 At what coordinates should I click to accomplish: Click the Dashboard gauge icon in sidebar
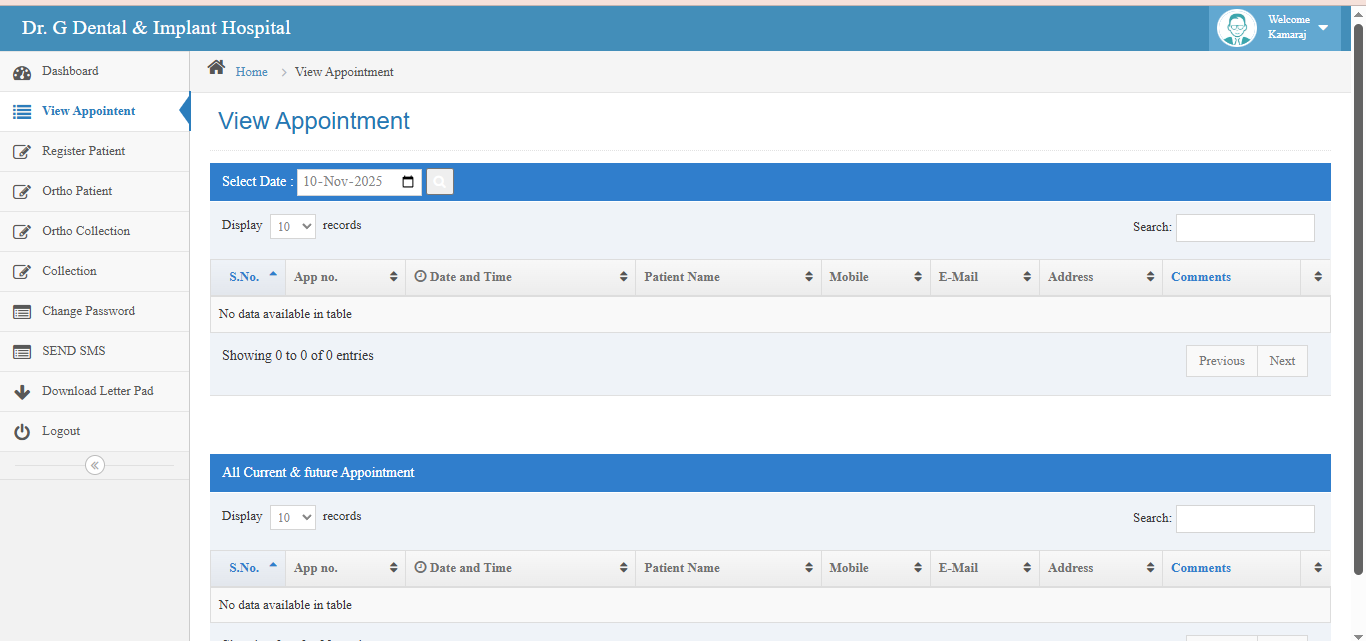21,72
